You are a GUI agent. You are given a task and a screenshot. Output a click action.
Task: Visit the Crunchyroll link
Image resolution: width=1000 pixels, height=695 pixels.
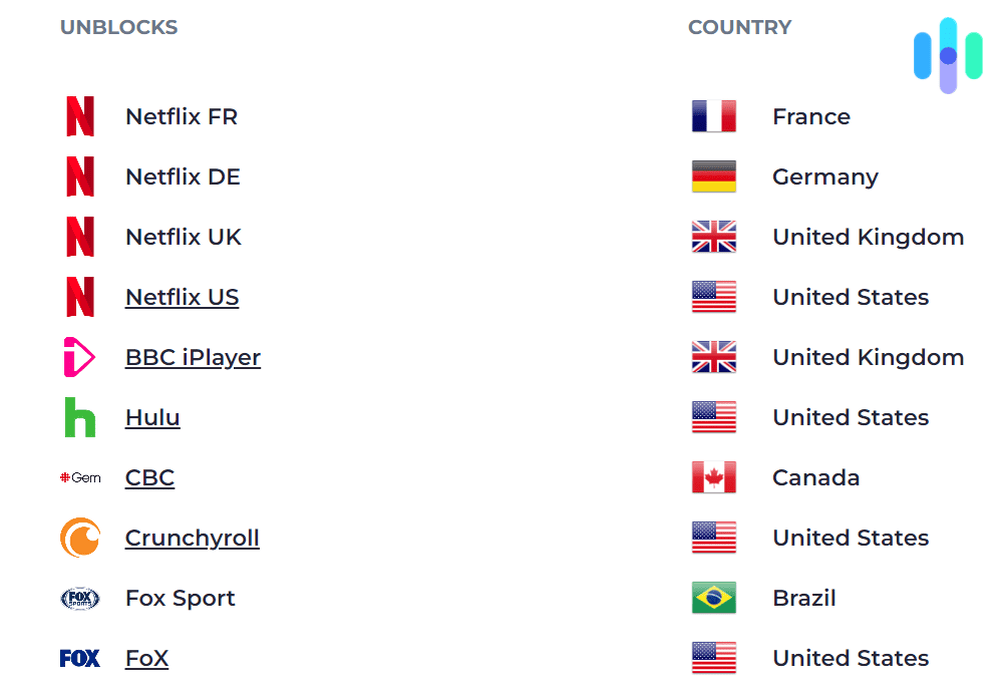point(192,537)
